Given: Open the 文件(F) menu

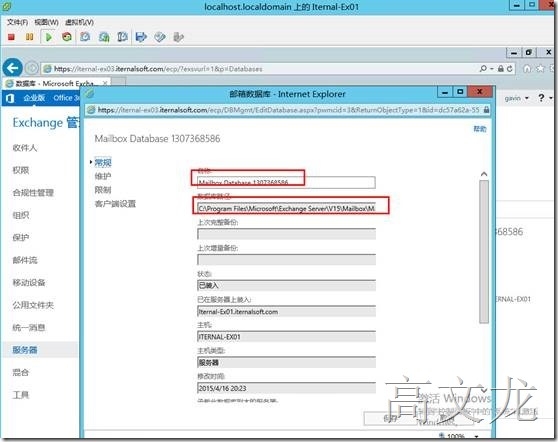Looking at the screenshot, I should [x=17, y=22].
